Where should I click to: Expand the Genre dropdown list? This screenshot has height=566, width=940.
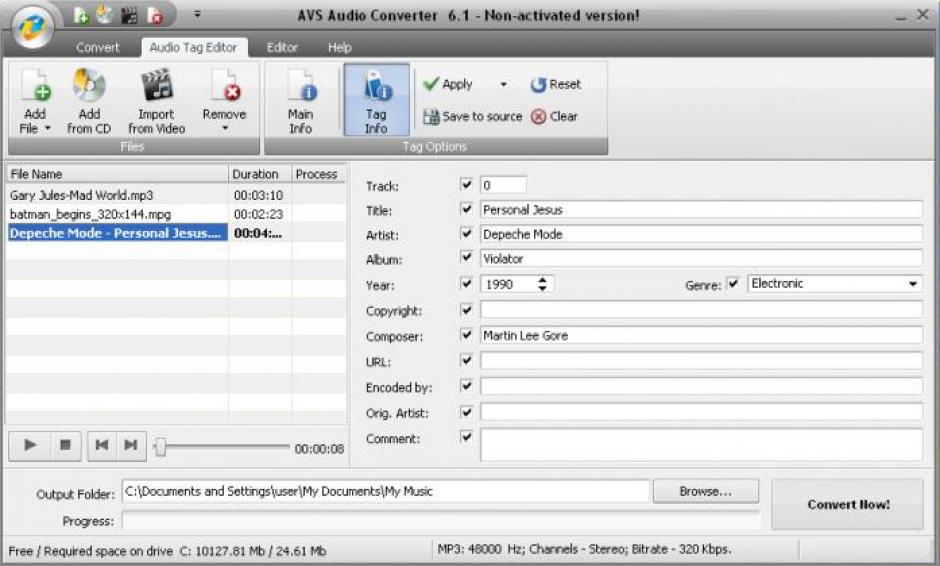coord(913,284)
